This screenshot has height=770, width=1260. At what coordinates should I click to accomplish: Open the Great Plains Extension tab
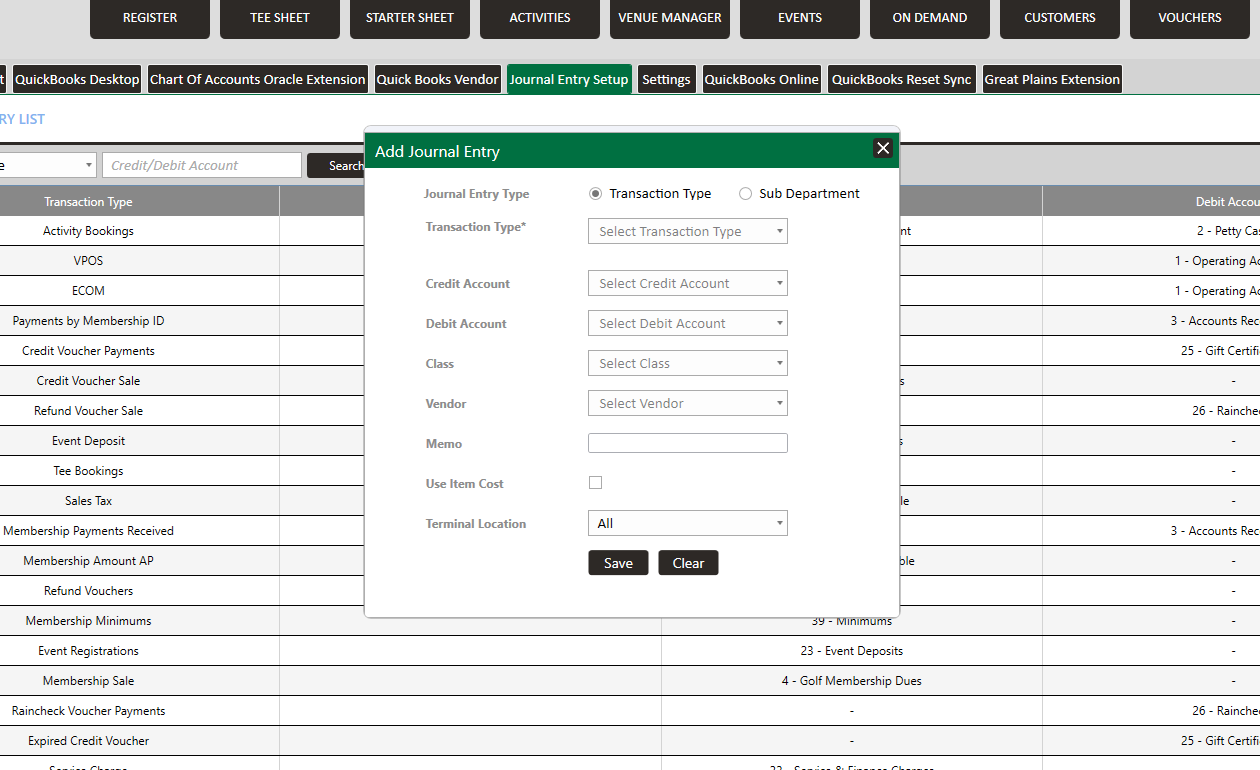(1052, 80)
